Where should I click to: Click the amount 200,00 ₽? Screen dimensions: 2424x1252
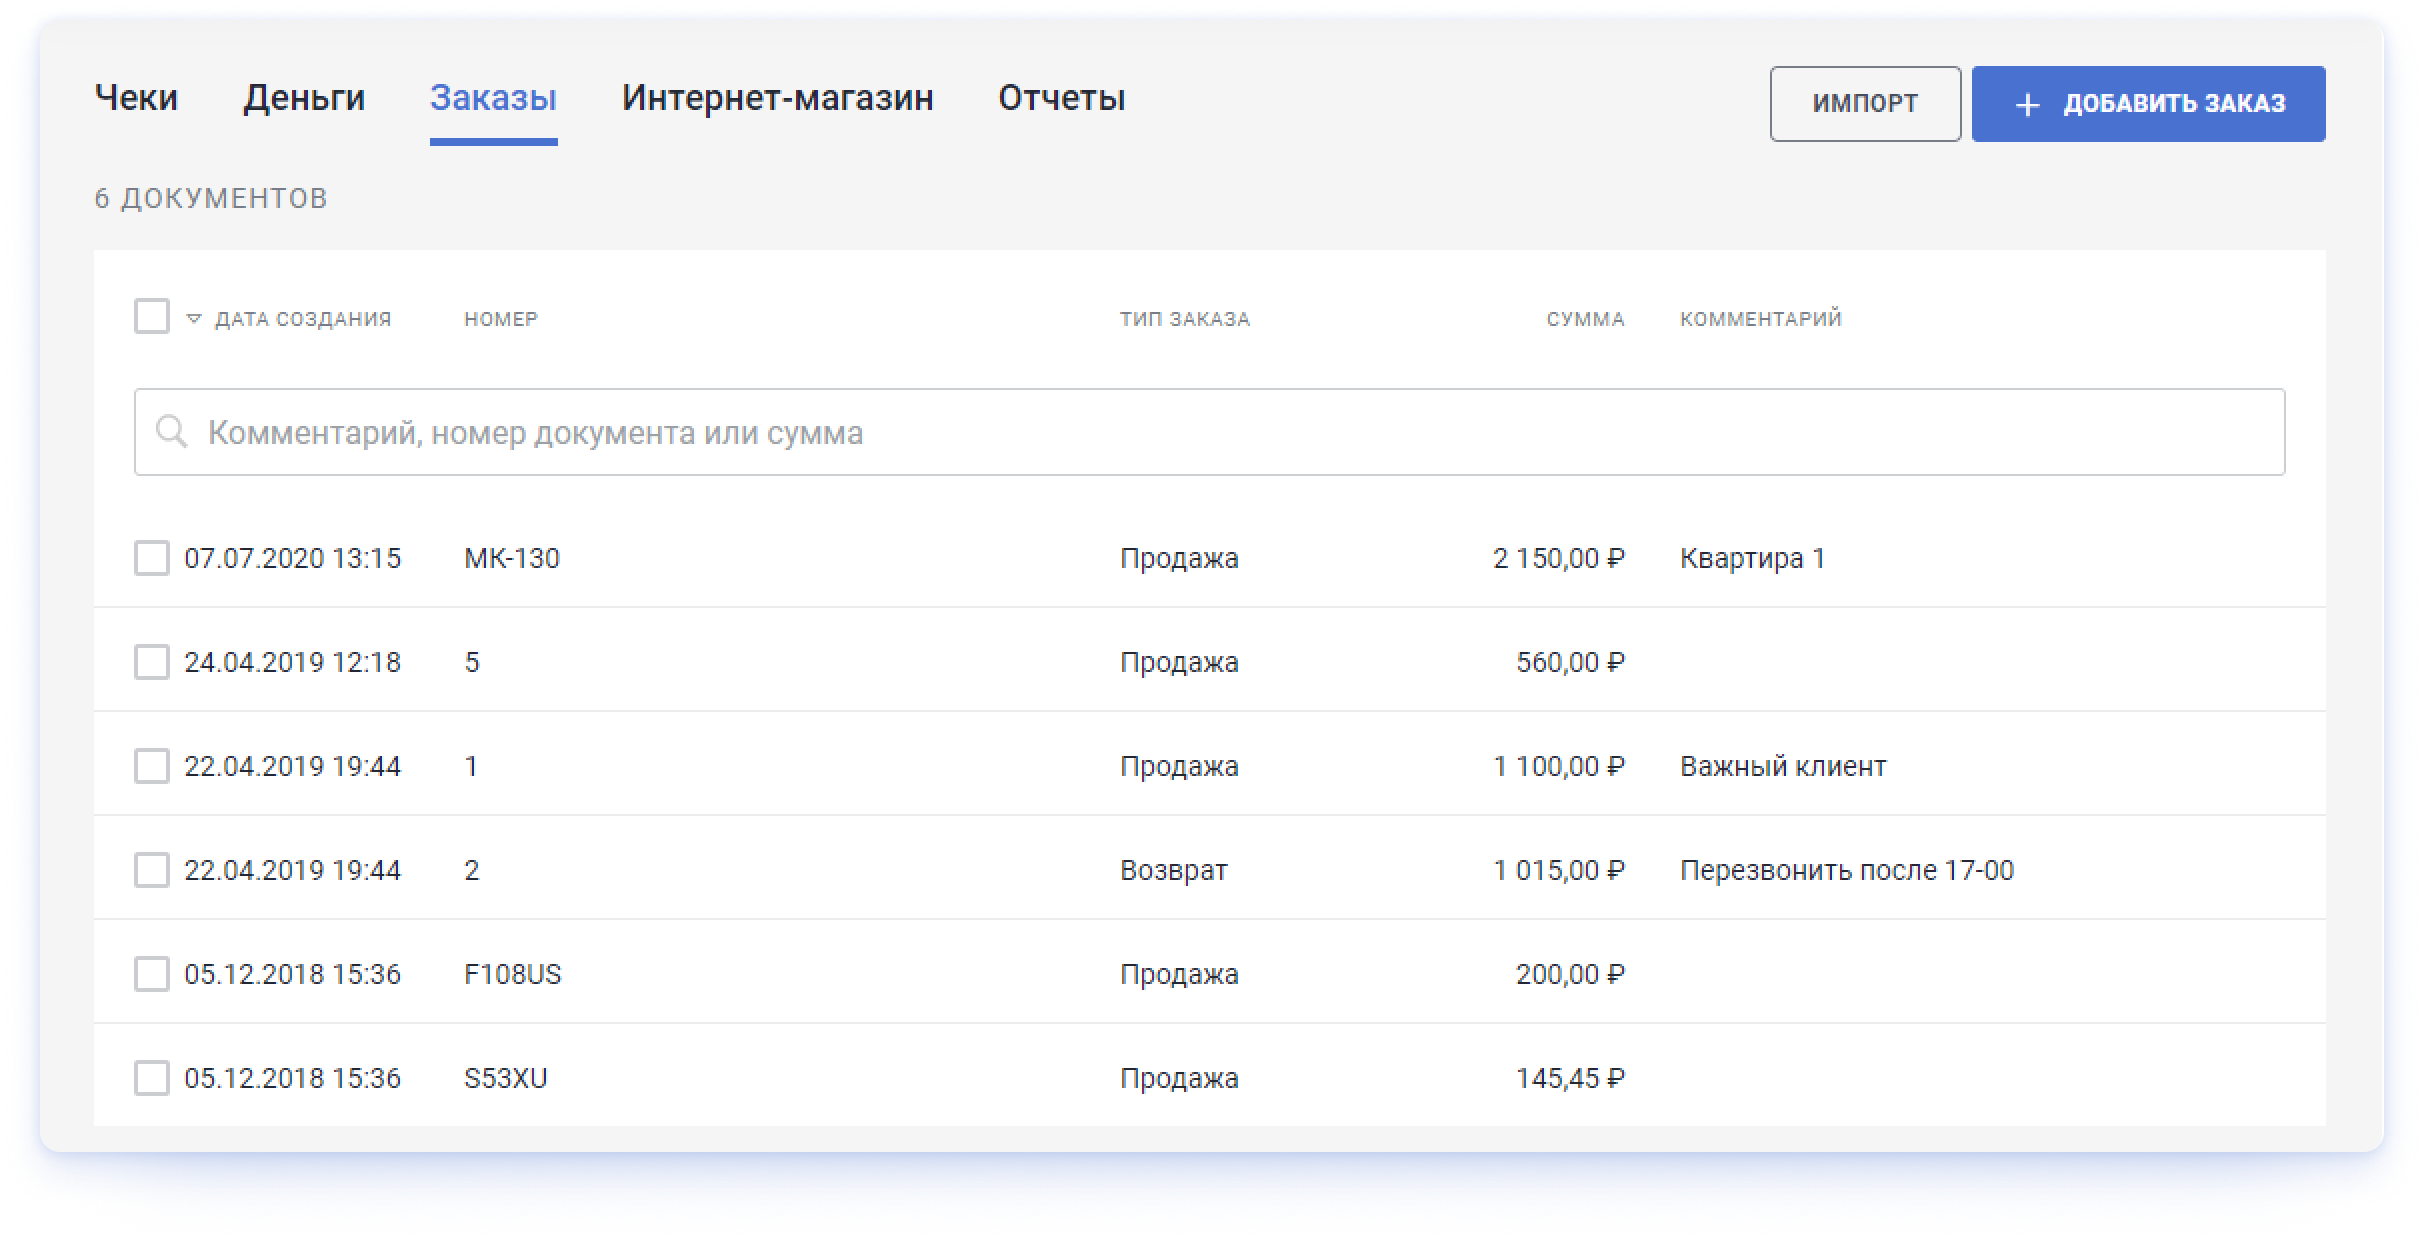click(x=1570, y=974)
